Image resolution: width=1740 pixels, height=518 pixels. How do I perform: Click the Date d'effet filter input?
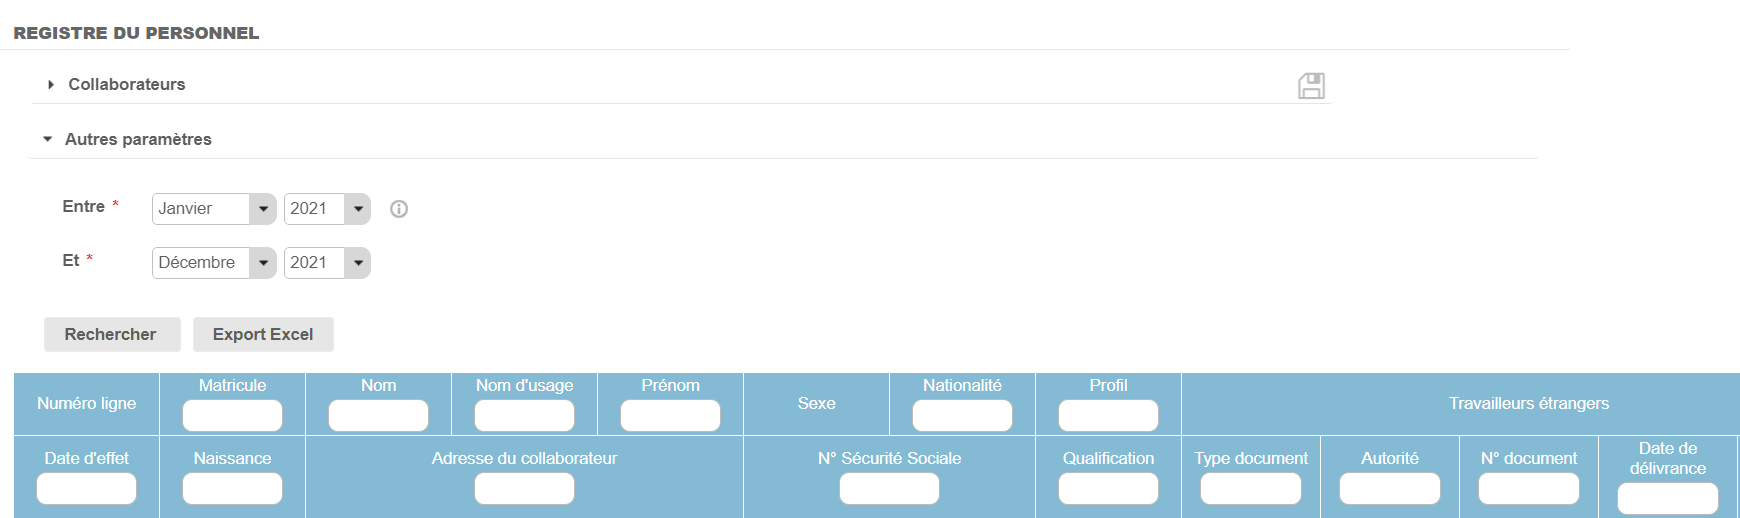[86, 488]
